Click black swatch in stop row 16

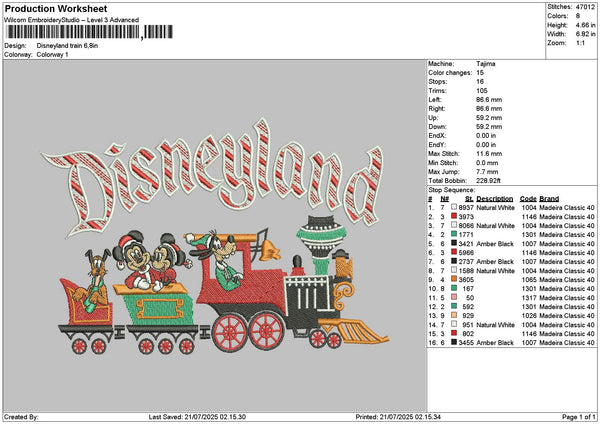454,342
